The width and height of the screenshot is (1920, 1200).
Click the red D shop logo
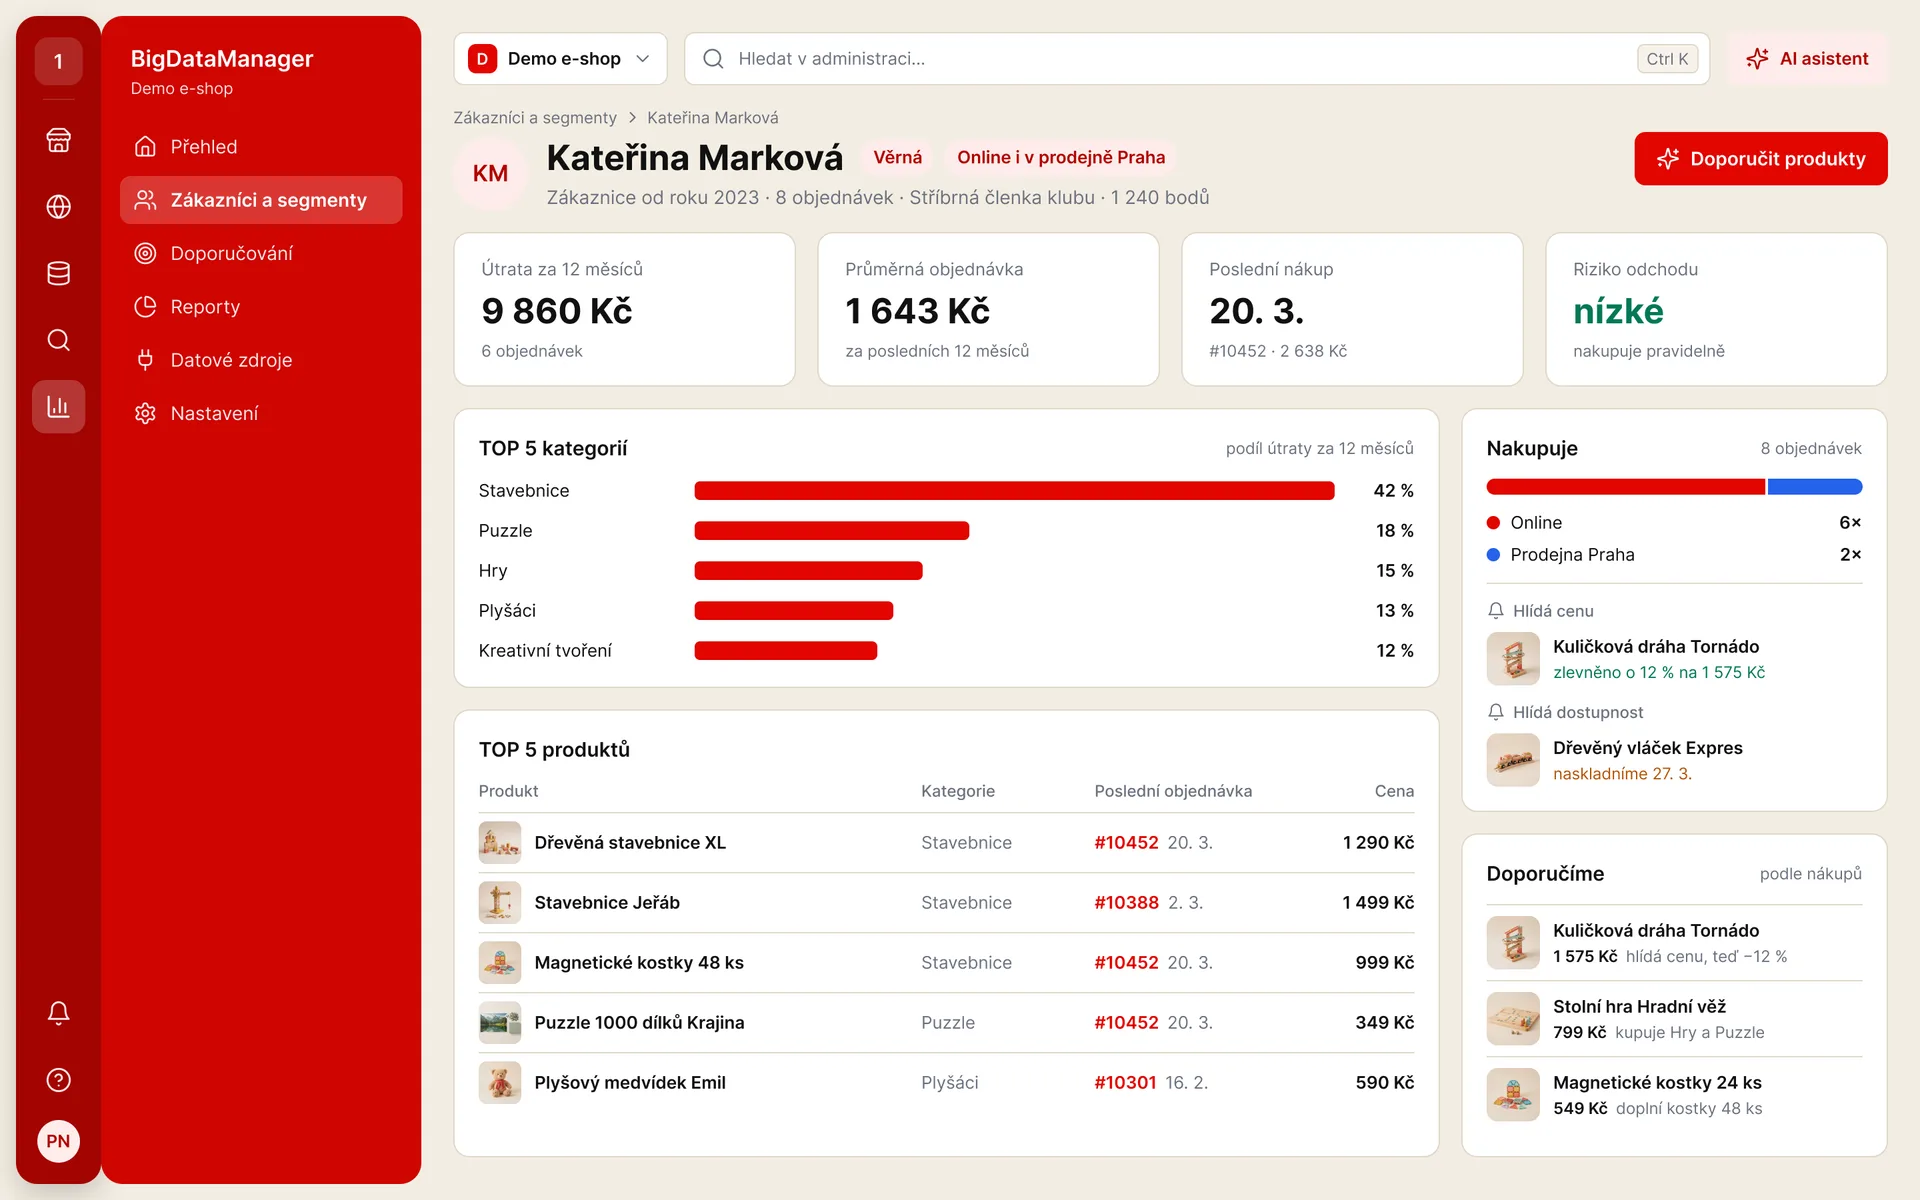[x=482, y=59]
